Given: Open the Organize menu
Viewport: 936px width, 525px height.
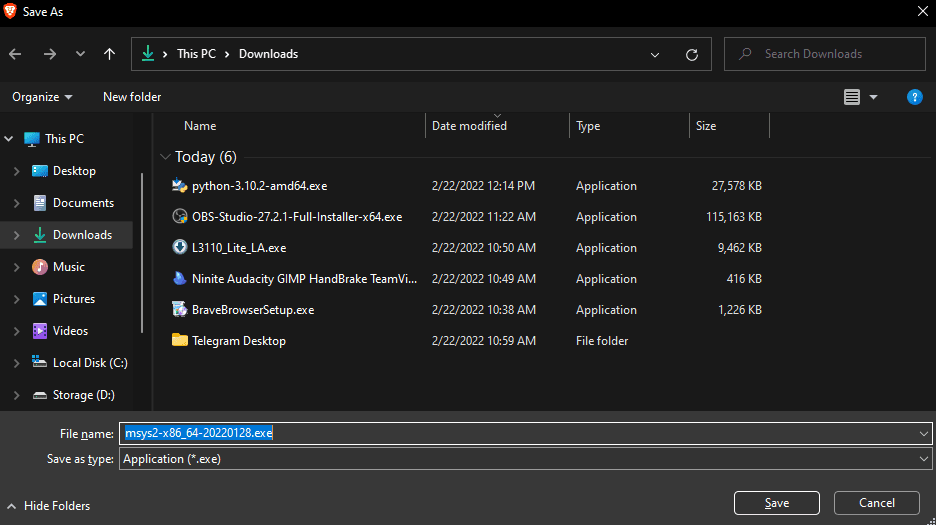Looking at the screenshot, I should pos(42,97).
